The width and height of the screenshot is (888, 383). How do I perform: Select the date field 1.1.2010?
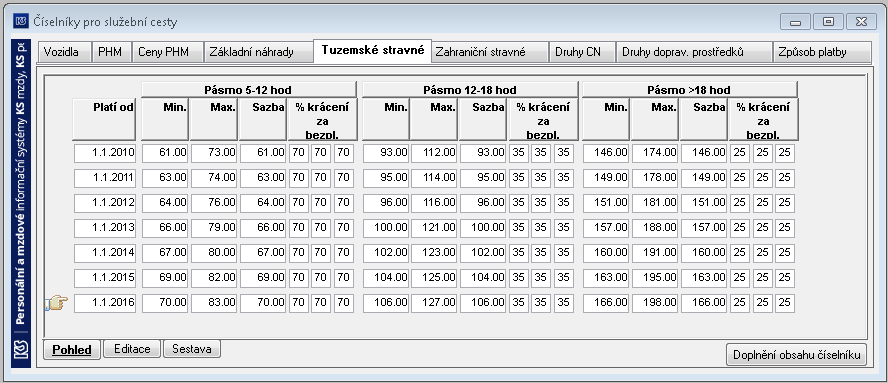(x=105, y=153)
